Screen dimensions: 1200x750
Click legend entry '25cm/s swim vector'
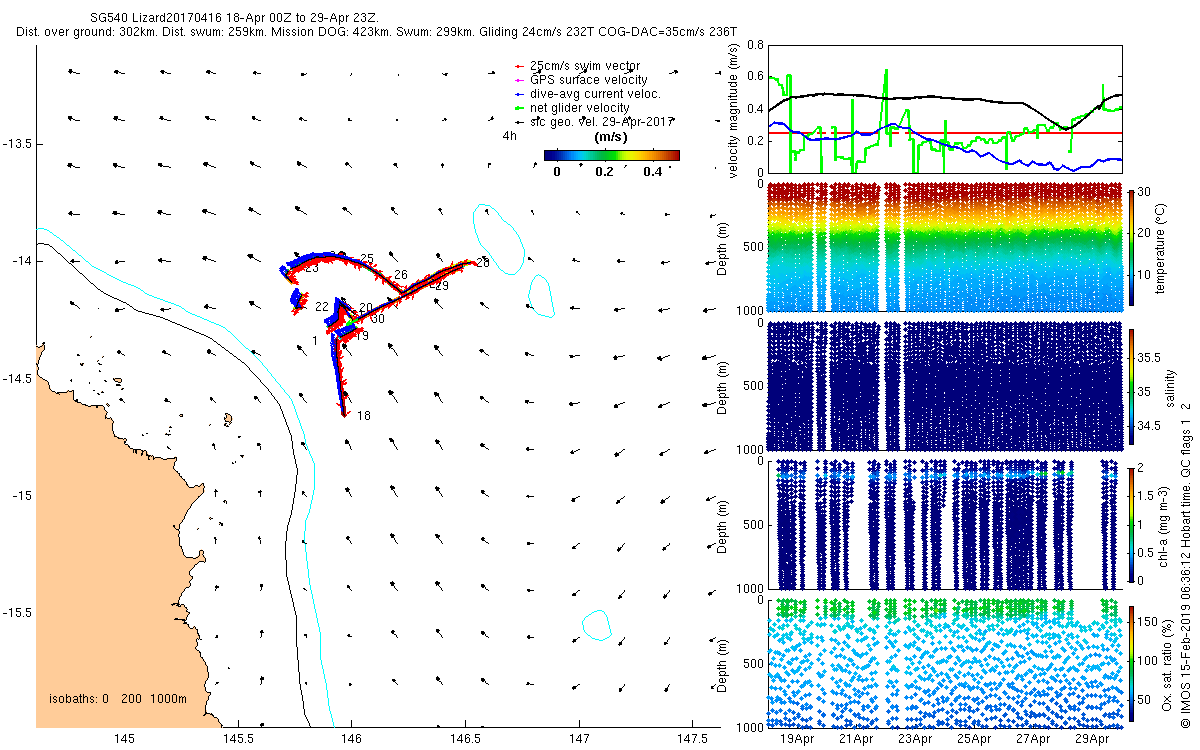click(x=584, y=66)
